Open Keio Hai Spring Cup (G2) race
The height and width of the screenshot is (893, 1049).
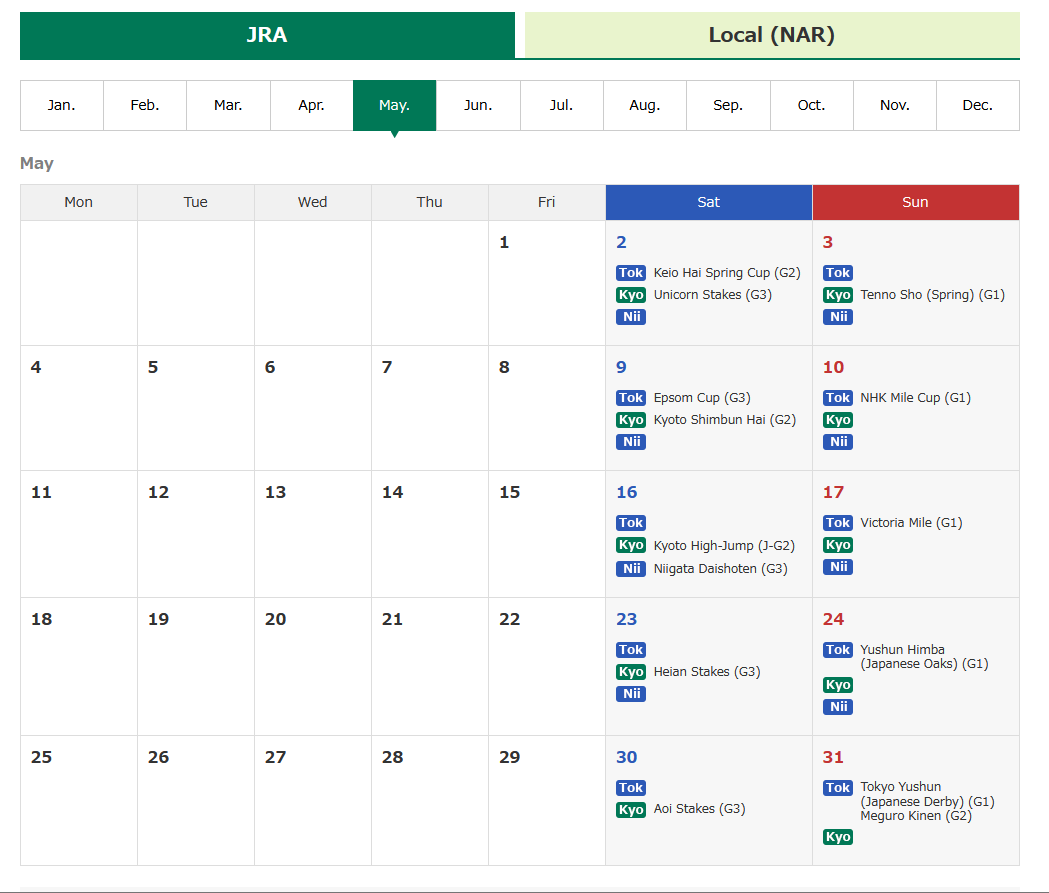(727, 273)
